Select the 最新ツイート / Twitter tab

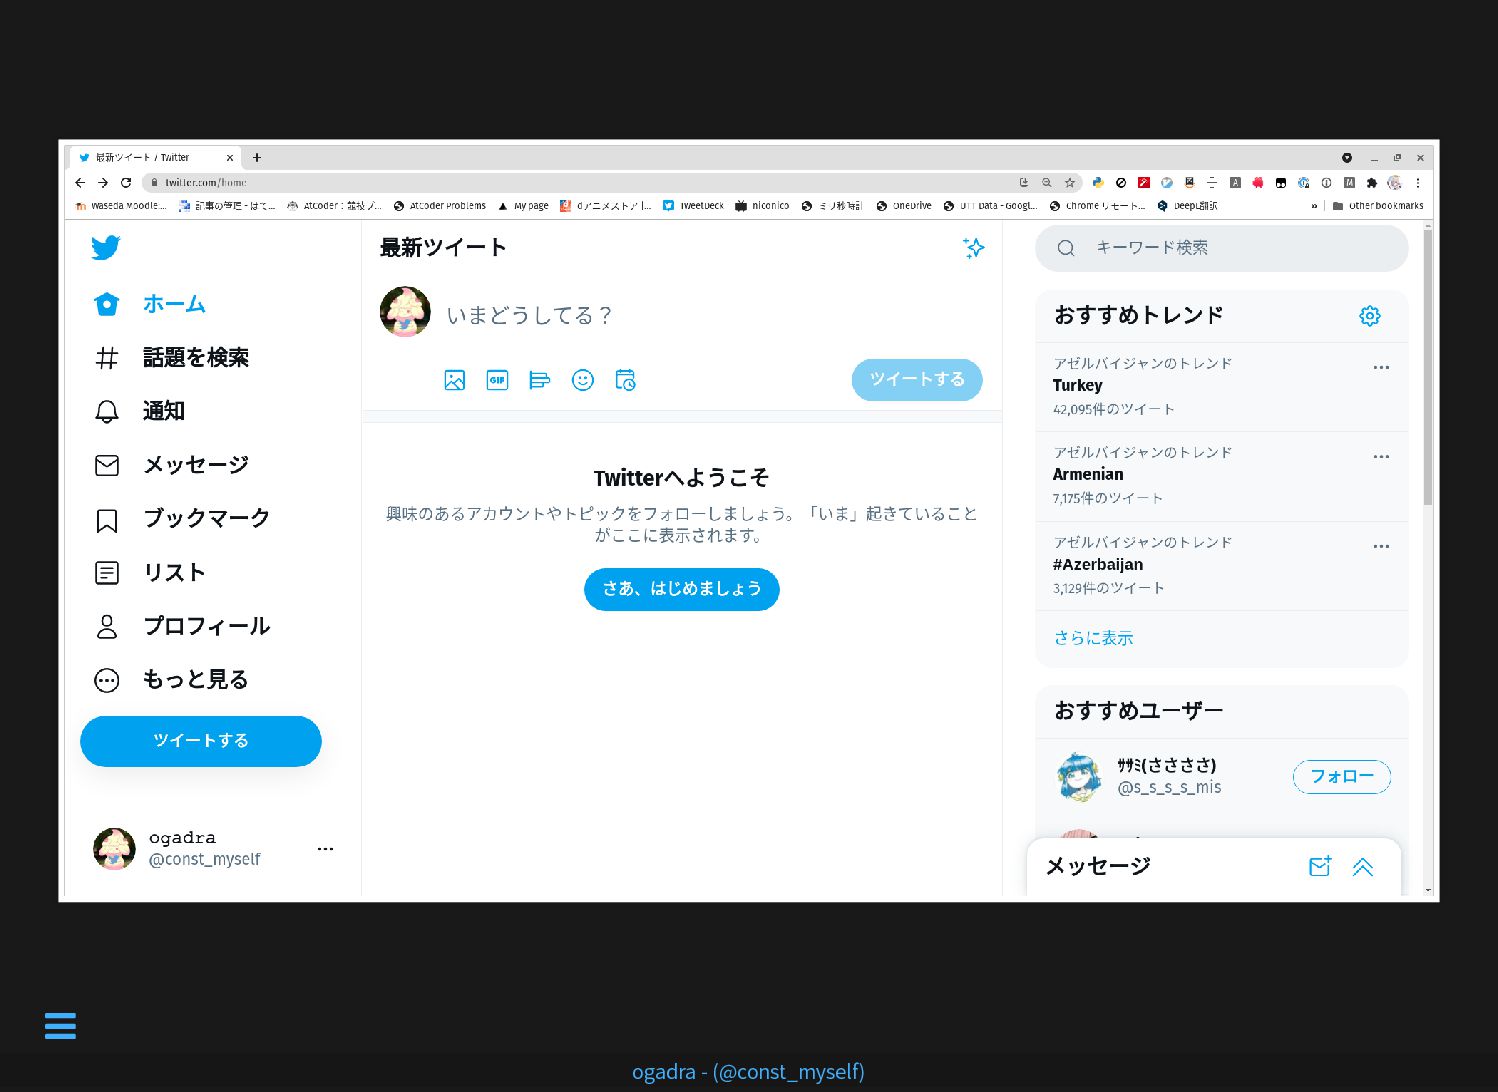click(x=155, y=158)
